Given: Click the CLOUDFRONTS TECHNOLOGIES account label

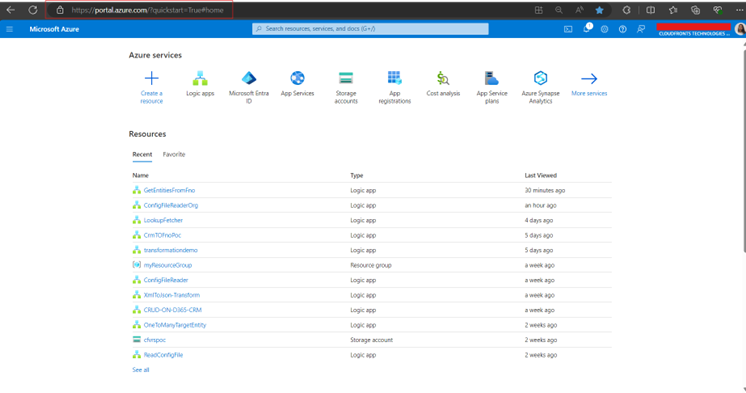Looking at the screenshot, I should point(694,33).
